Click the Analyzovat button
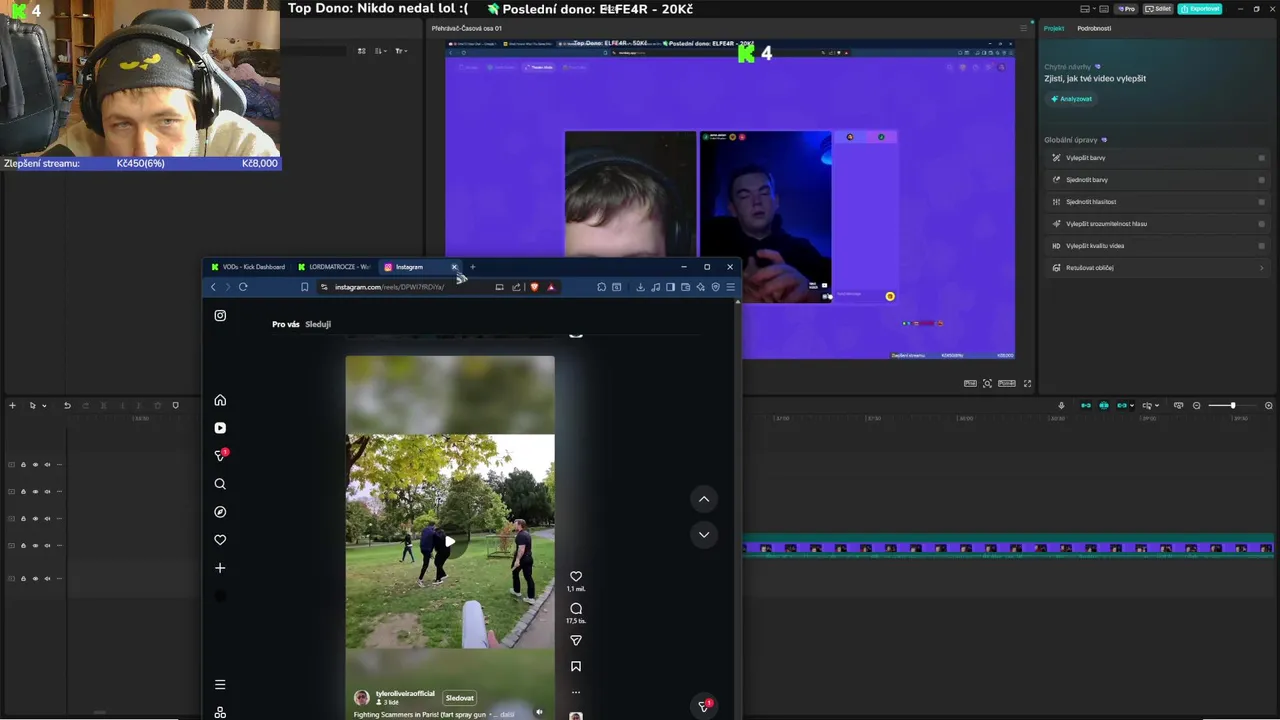Image resolution: width=1280 pixels, height=720 pixels. [1071, 99]
